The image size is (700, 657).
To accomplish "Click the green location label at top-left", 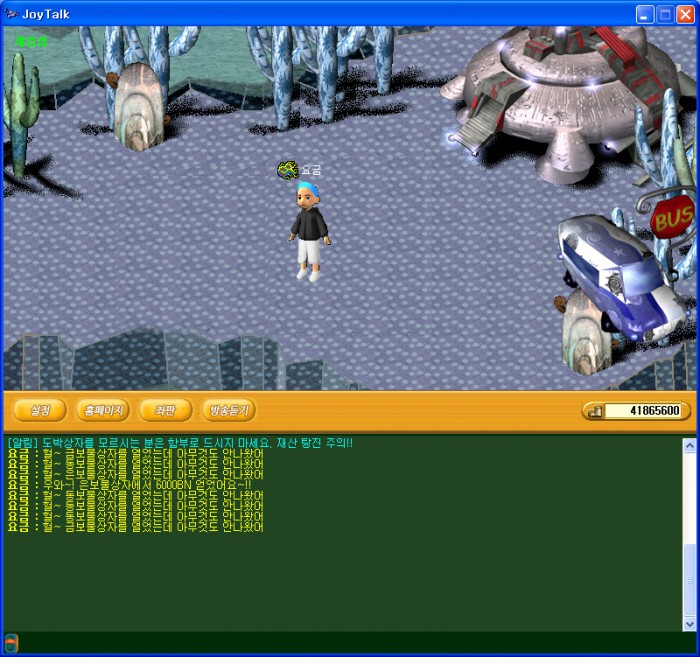I will pos(30,41).
